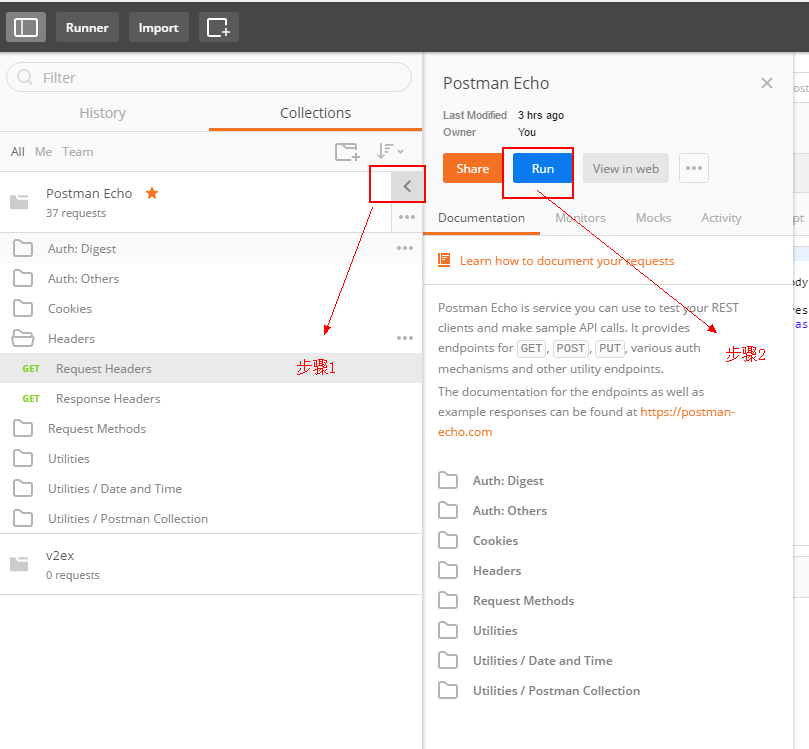Open Headers in documentation list
Image resolution: width=809 pixels, height=749 pixels.
497,570
